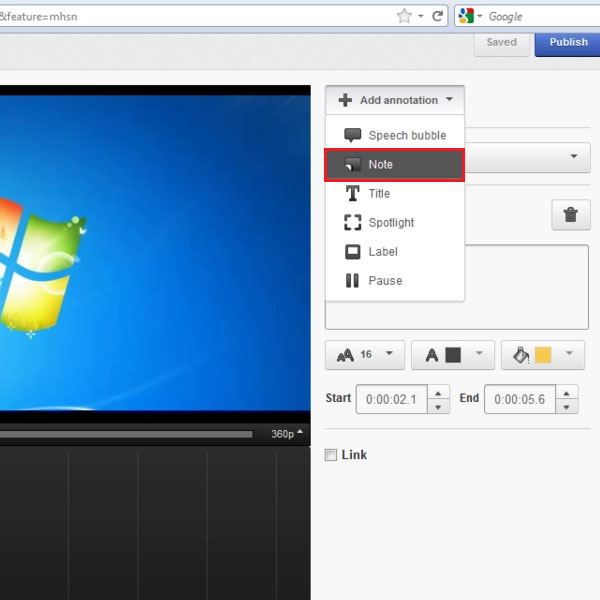Click the End time field 0:00:05.6
The height and width of the screenshot is (600, 600).
click(x=520, y=399)
